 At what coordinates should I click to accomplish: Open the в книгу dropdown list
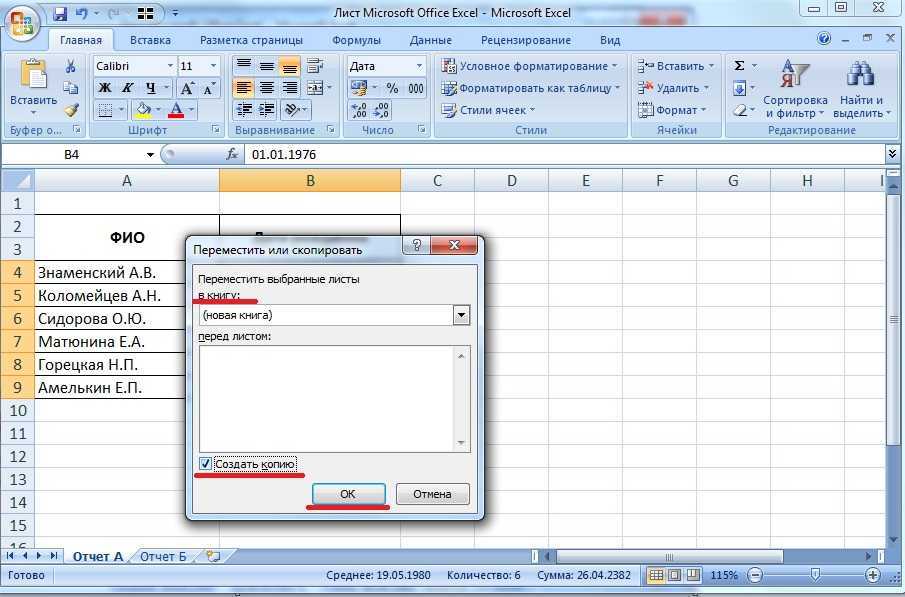point(461,315)
